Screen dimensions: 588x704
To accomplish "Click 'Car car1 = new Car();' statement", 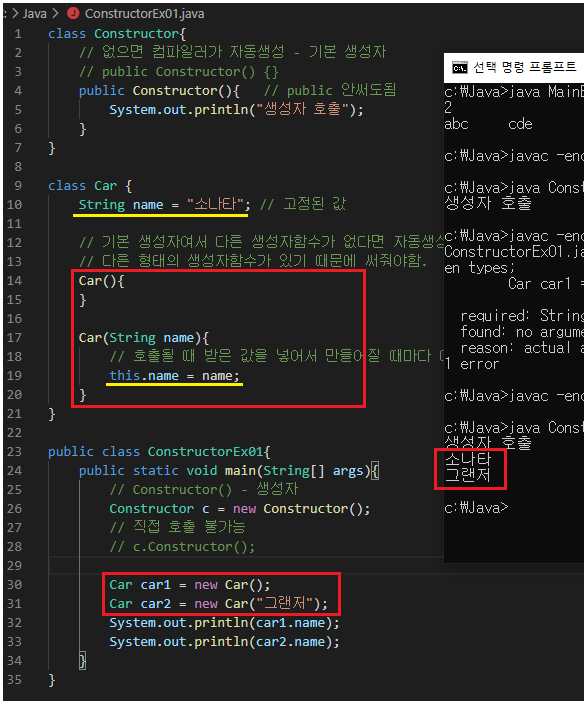I will [190, 585].
